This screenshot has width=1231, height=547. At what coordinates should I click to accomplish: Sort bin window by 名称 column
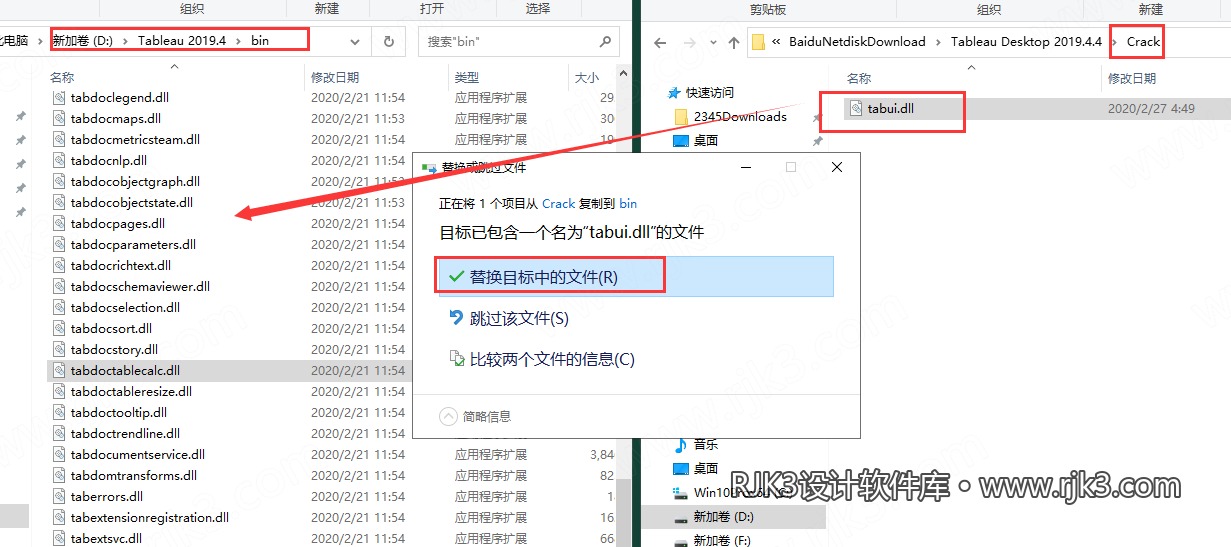point(62,77)
